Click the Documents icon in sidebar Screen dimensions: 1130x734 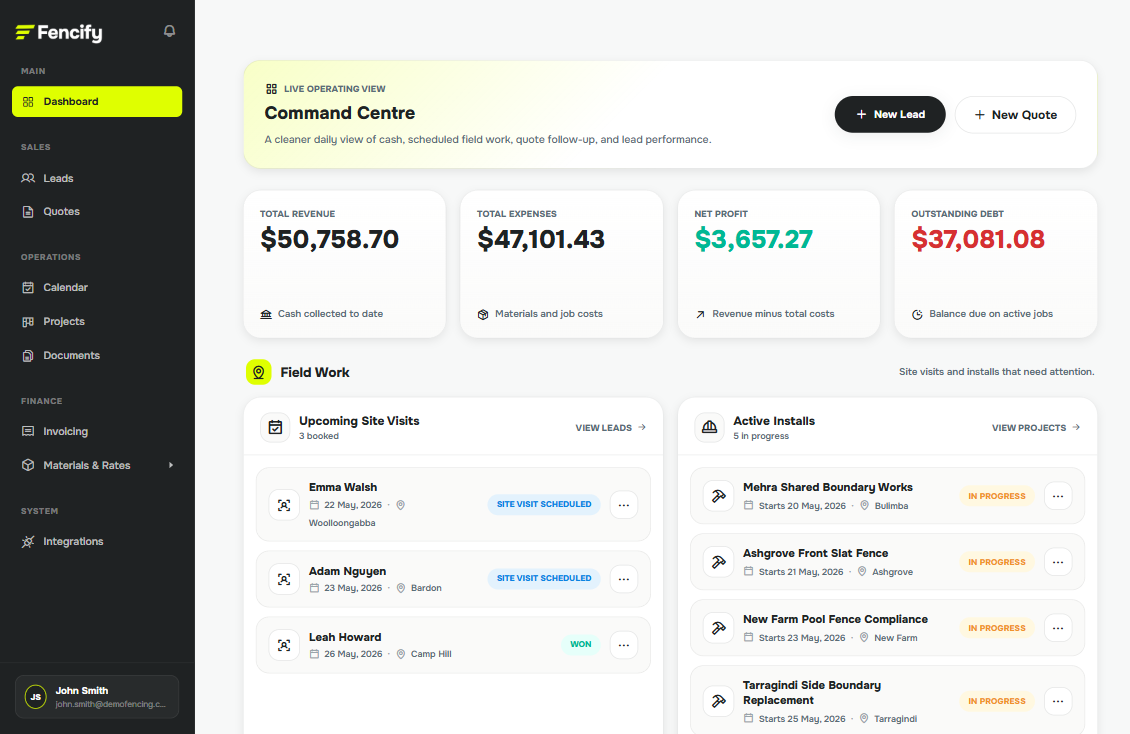pos(28,355)
